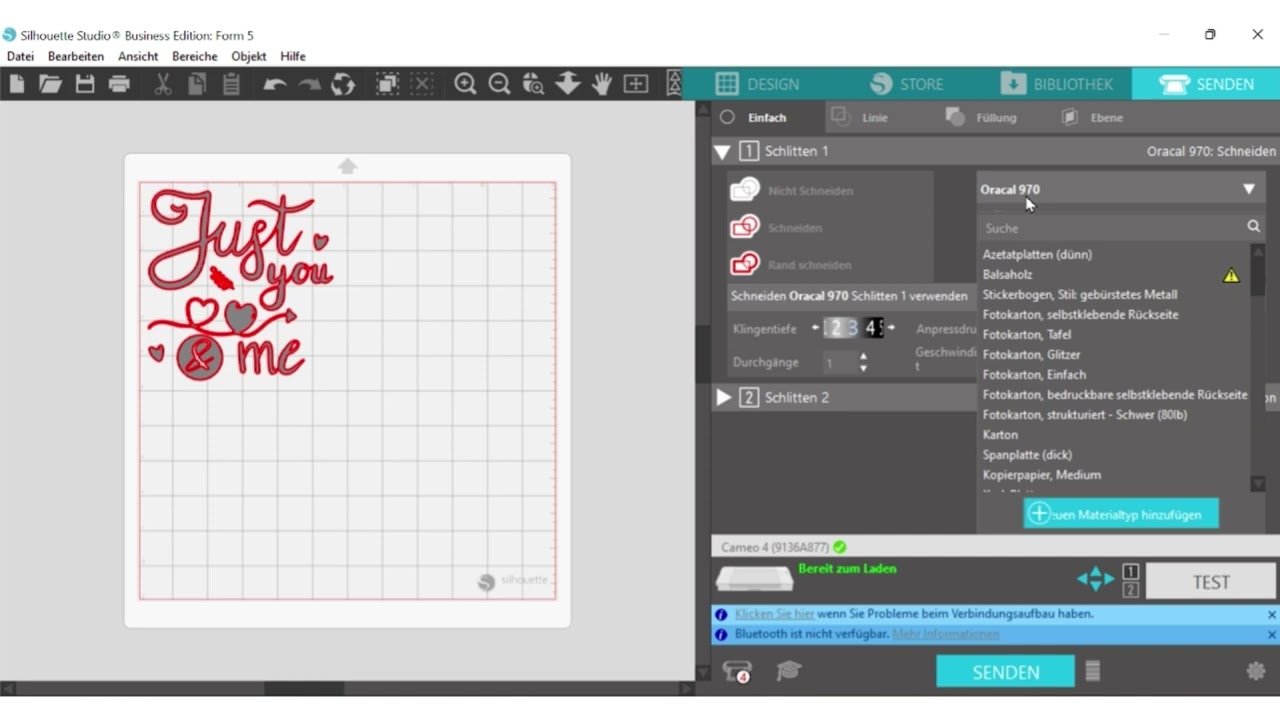Image resolution: width=1280 pixels, height=720 pixels.
Task: Open the cutting device list icon
Action: click(737, 672)
